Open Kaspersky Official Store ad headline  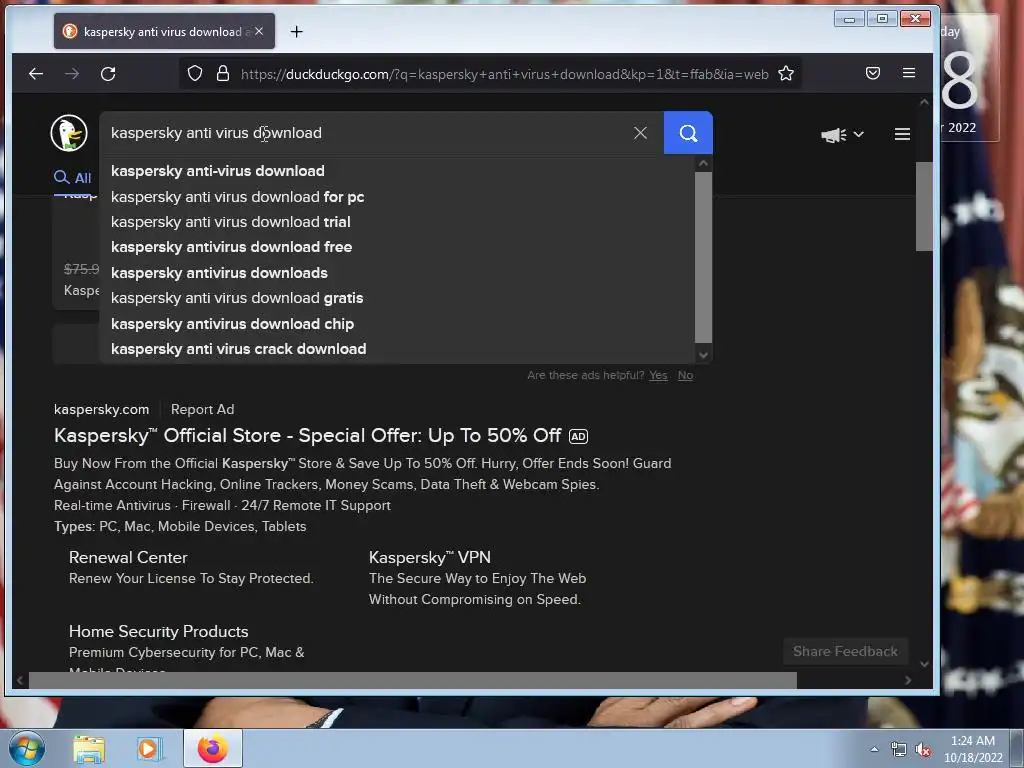(308, 436)
